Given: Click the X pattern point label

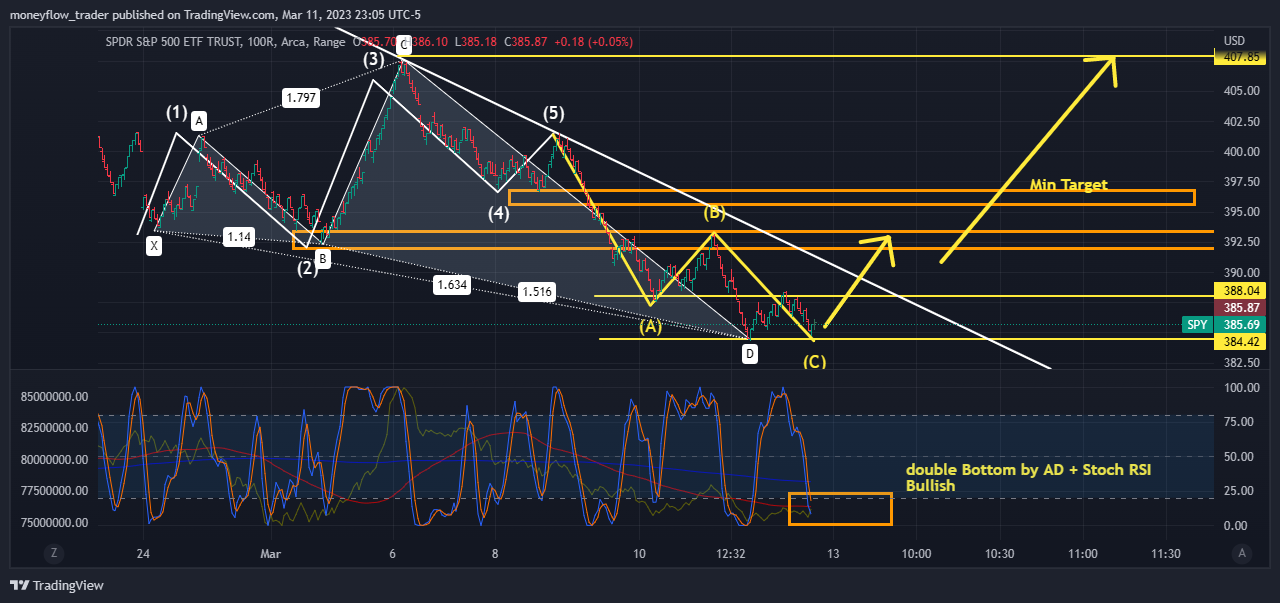Looking at the screenshot, I should click(x=154, y=245).
